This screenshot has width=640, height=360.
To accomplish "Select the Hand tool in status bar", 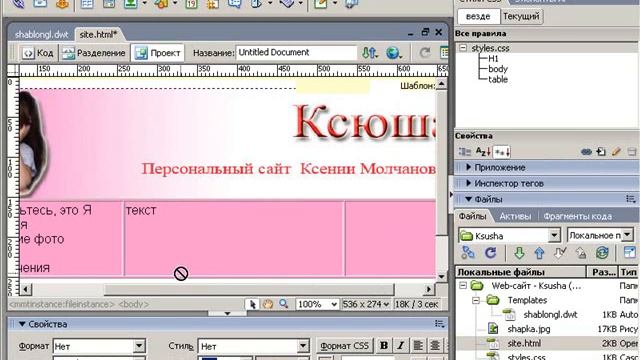I will click(268, 304).
